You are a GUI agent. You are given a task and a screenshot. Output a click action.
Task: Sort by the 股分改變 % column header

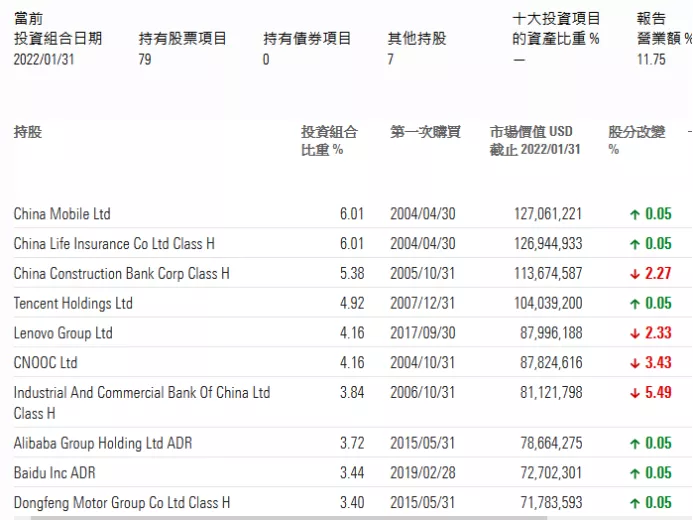pos(636,140)
